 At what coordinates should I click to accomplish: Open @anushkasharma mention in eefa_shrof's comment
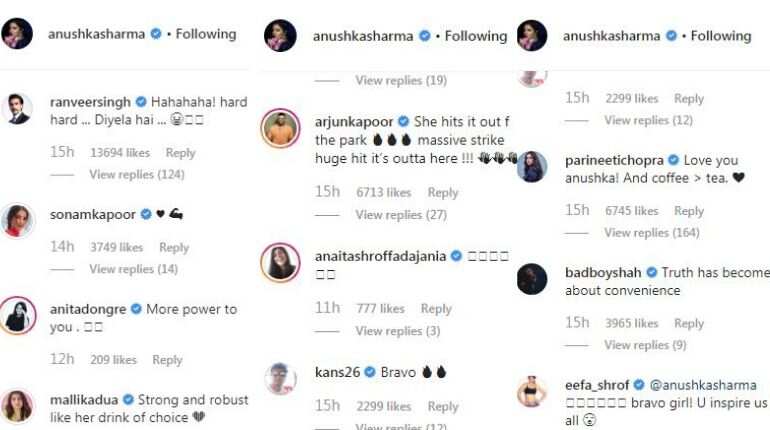(x=703, y=385)
